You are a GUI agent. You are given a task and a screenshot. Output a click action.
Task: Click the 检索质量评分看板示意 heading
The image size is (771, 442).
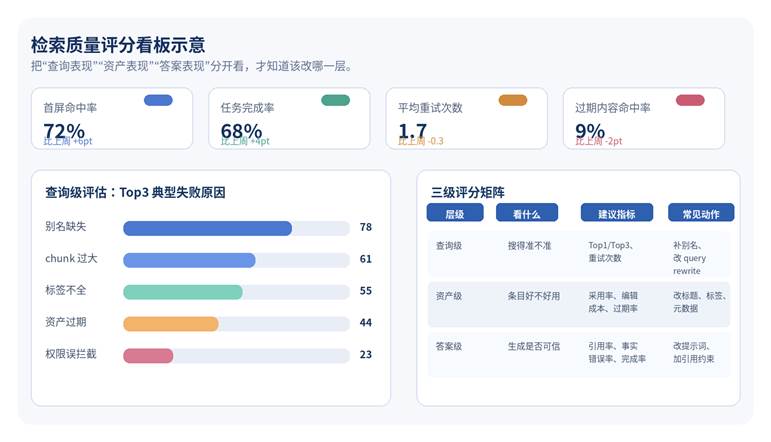pos(118,45)
